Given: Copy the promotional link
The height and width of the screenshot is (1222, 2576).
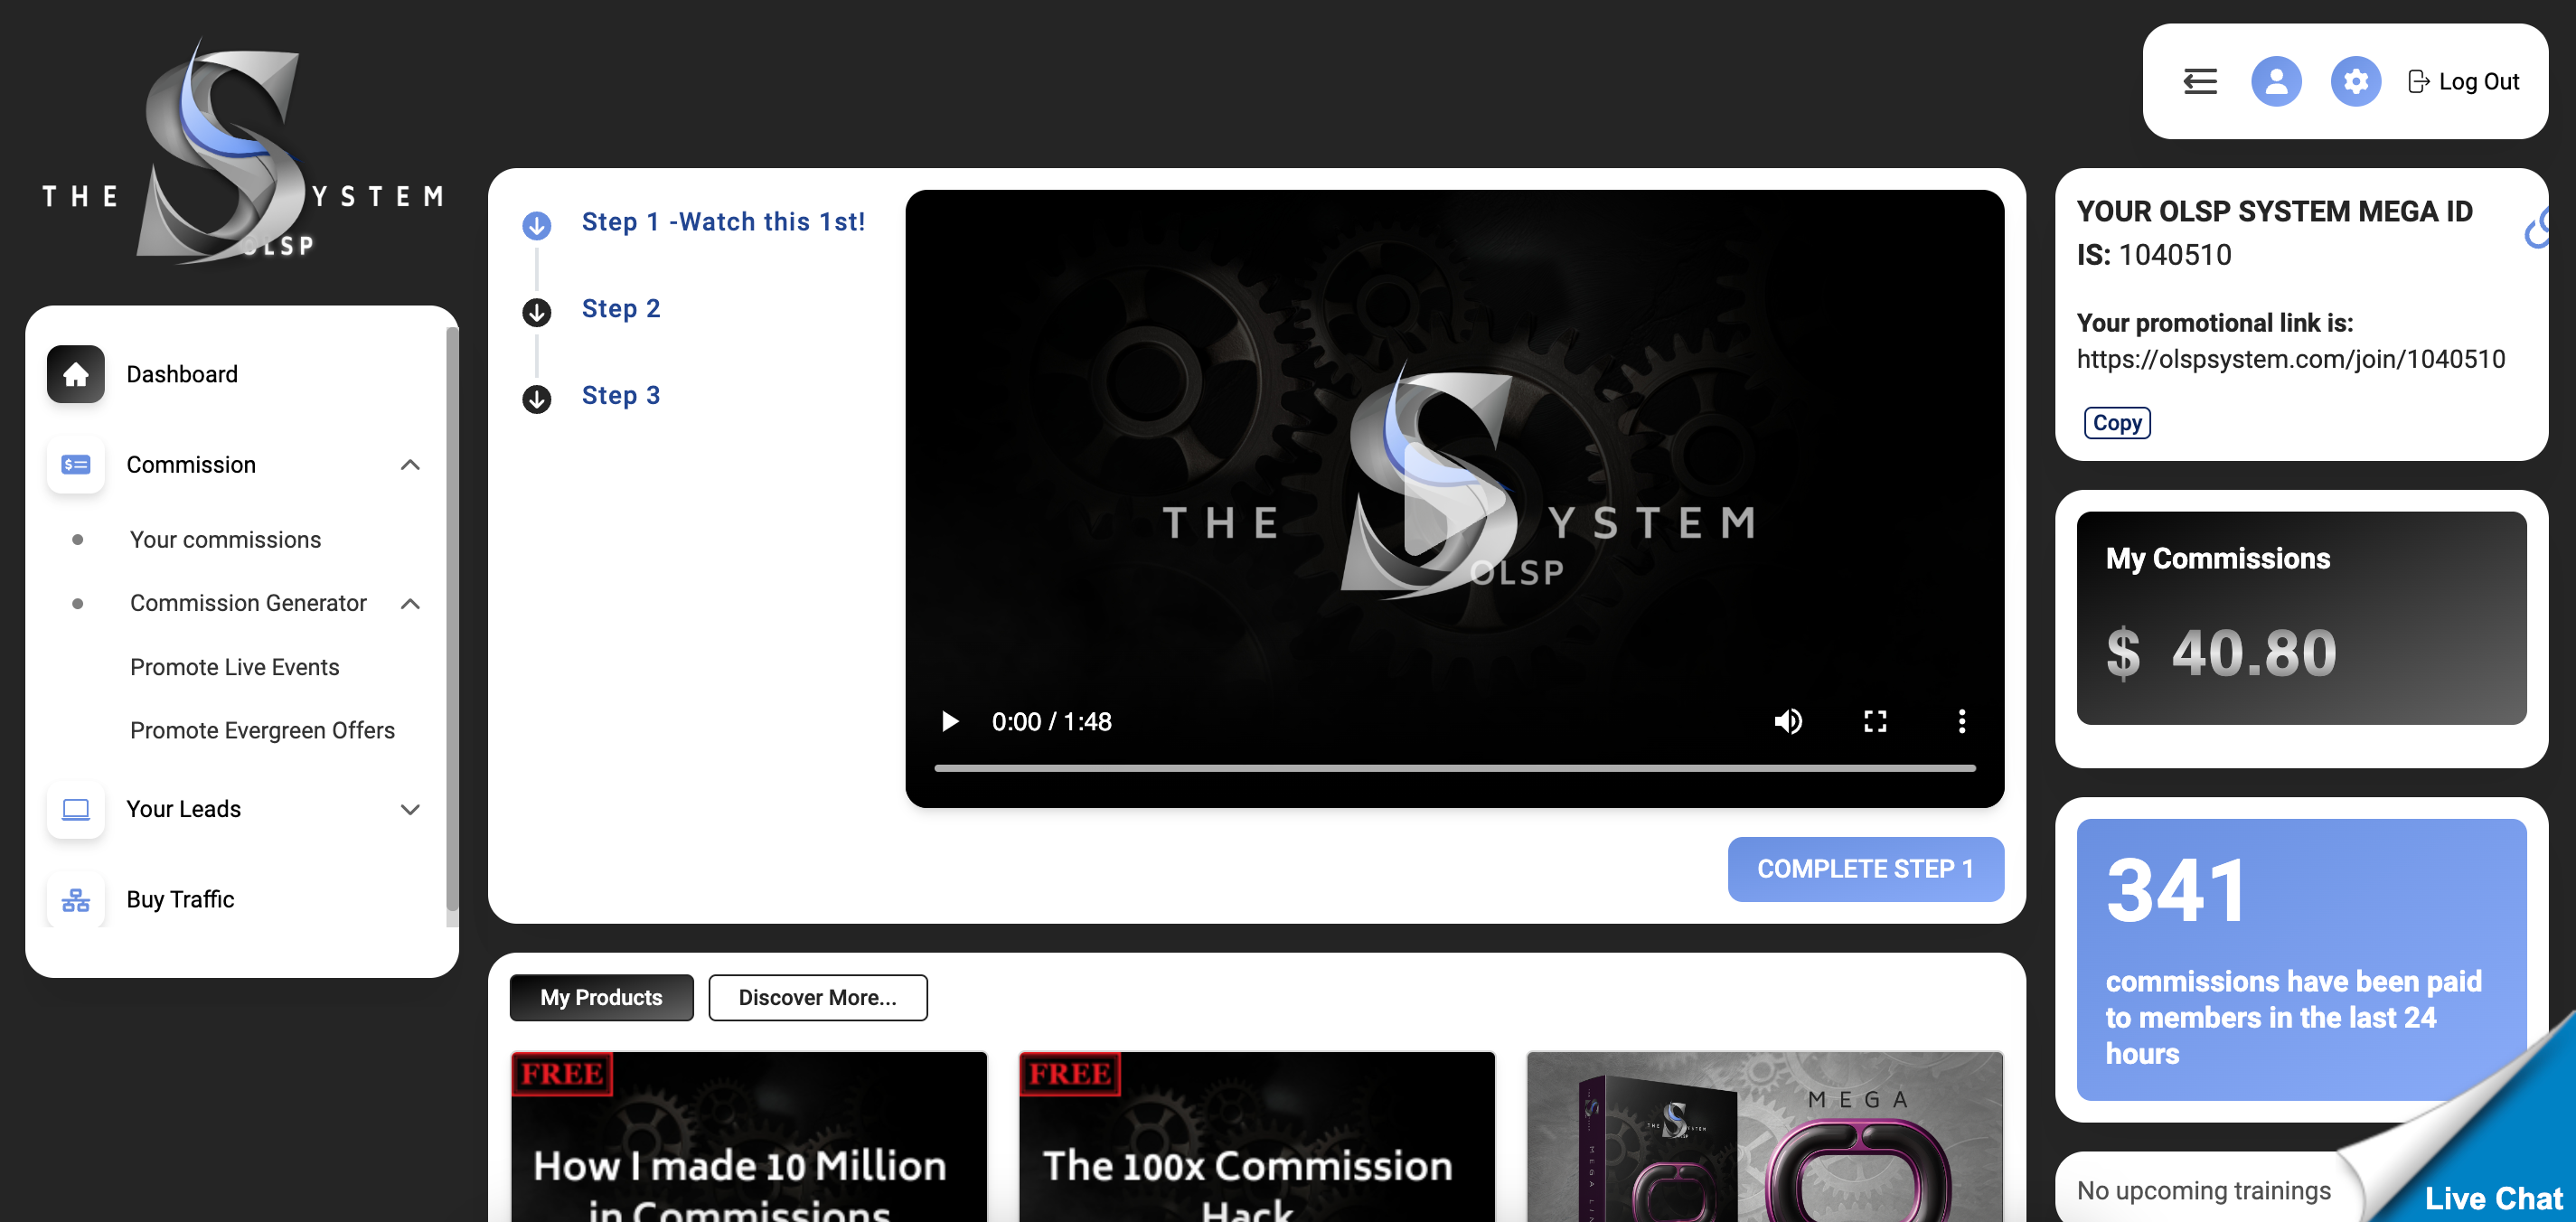Looking at the screenshot, I should click(2115, 422).
